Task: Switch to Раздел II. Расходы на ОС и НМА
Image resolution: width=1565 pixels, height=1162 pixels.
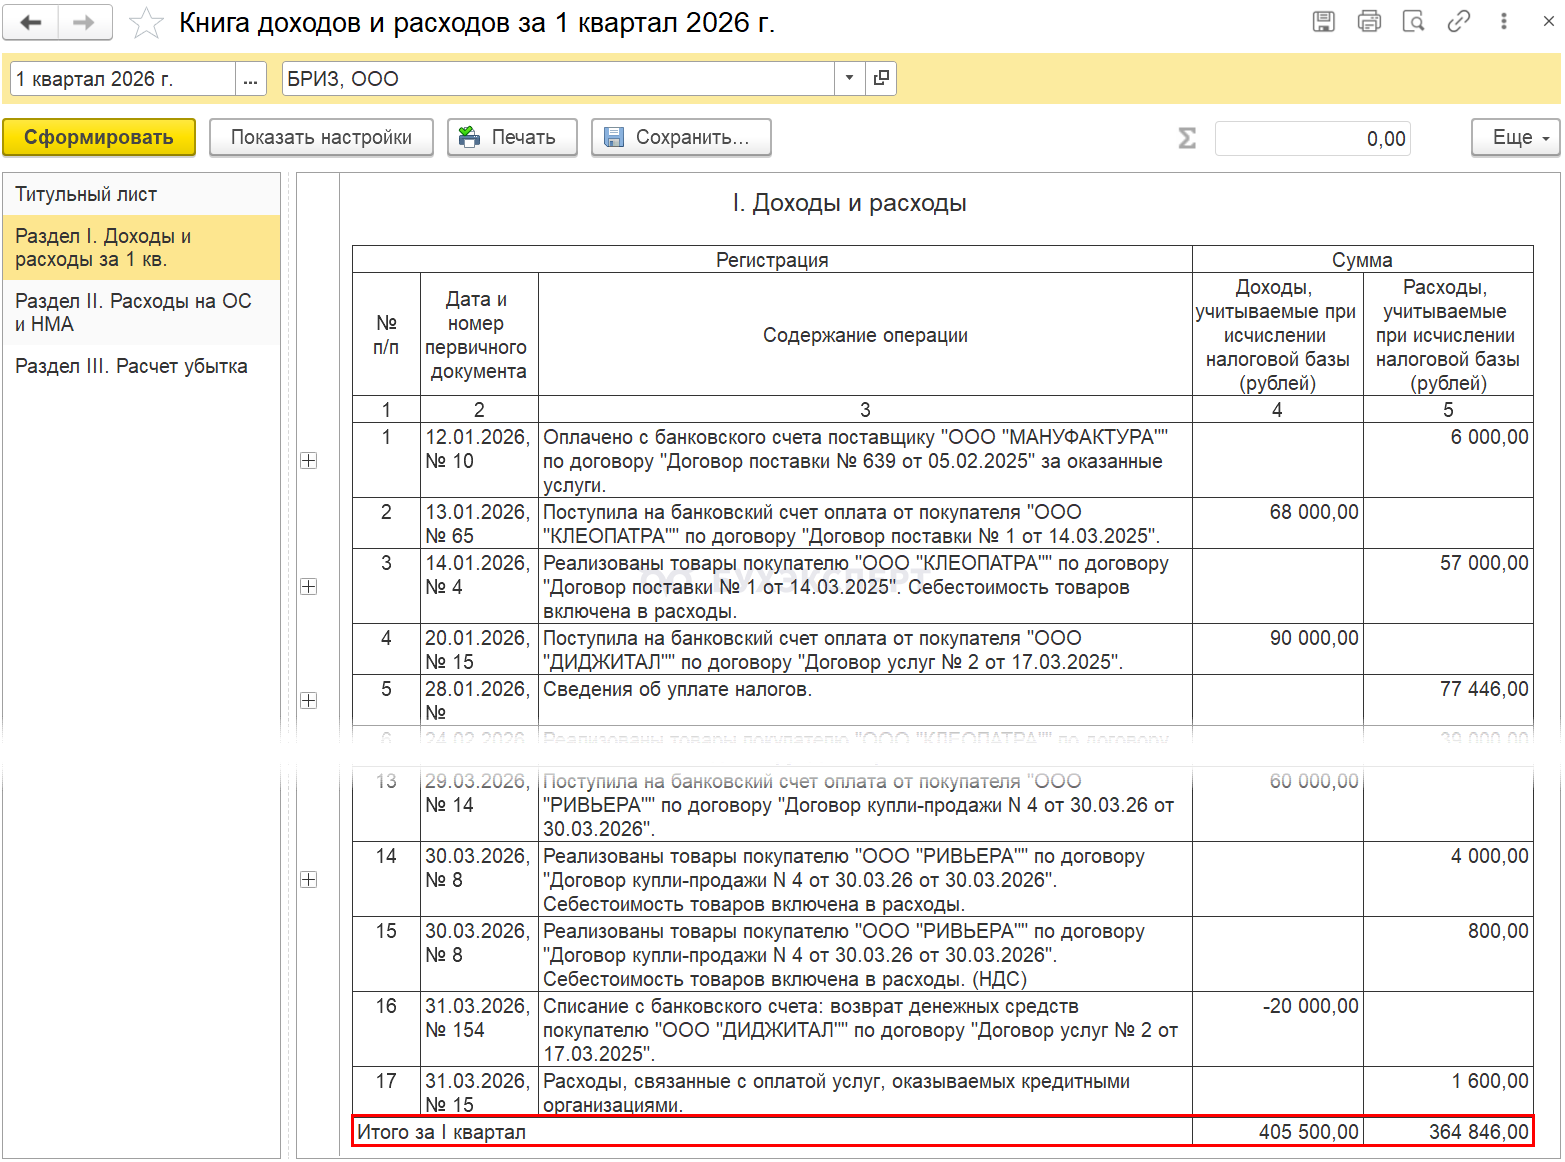Action: pyautogui.click(x=133, y=312)
